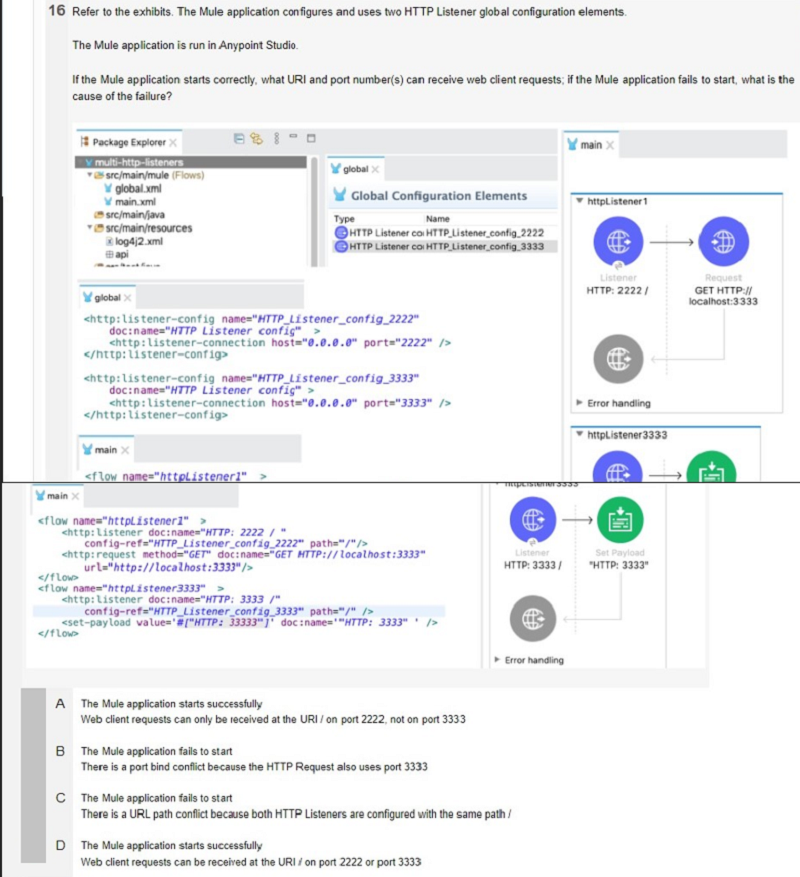This screenshot has height=877, width=800.
Task: Toggle Link with Editor in Package Explorer
Action: (x=256, y=138)
